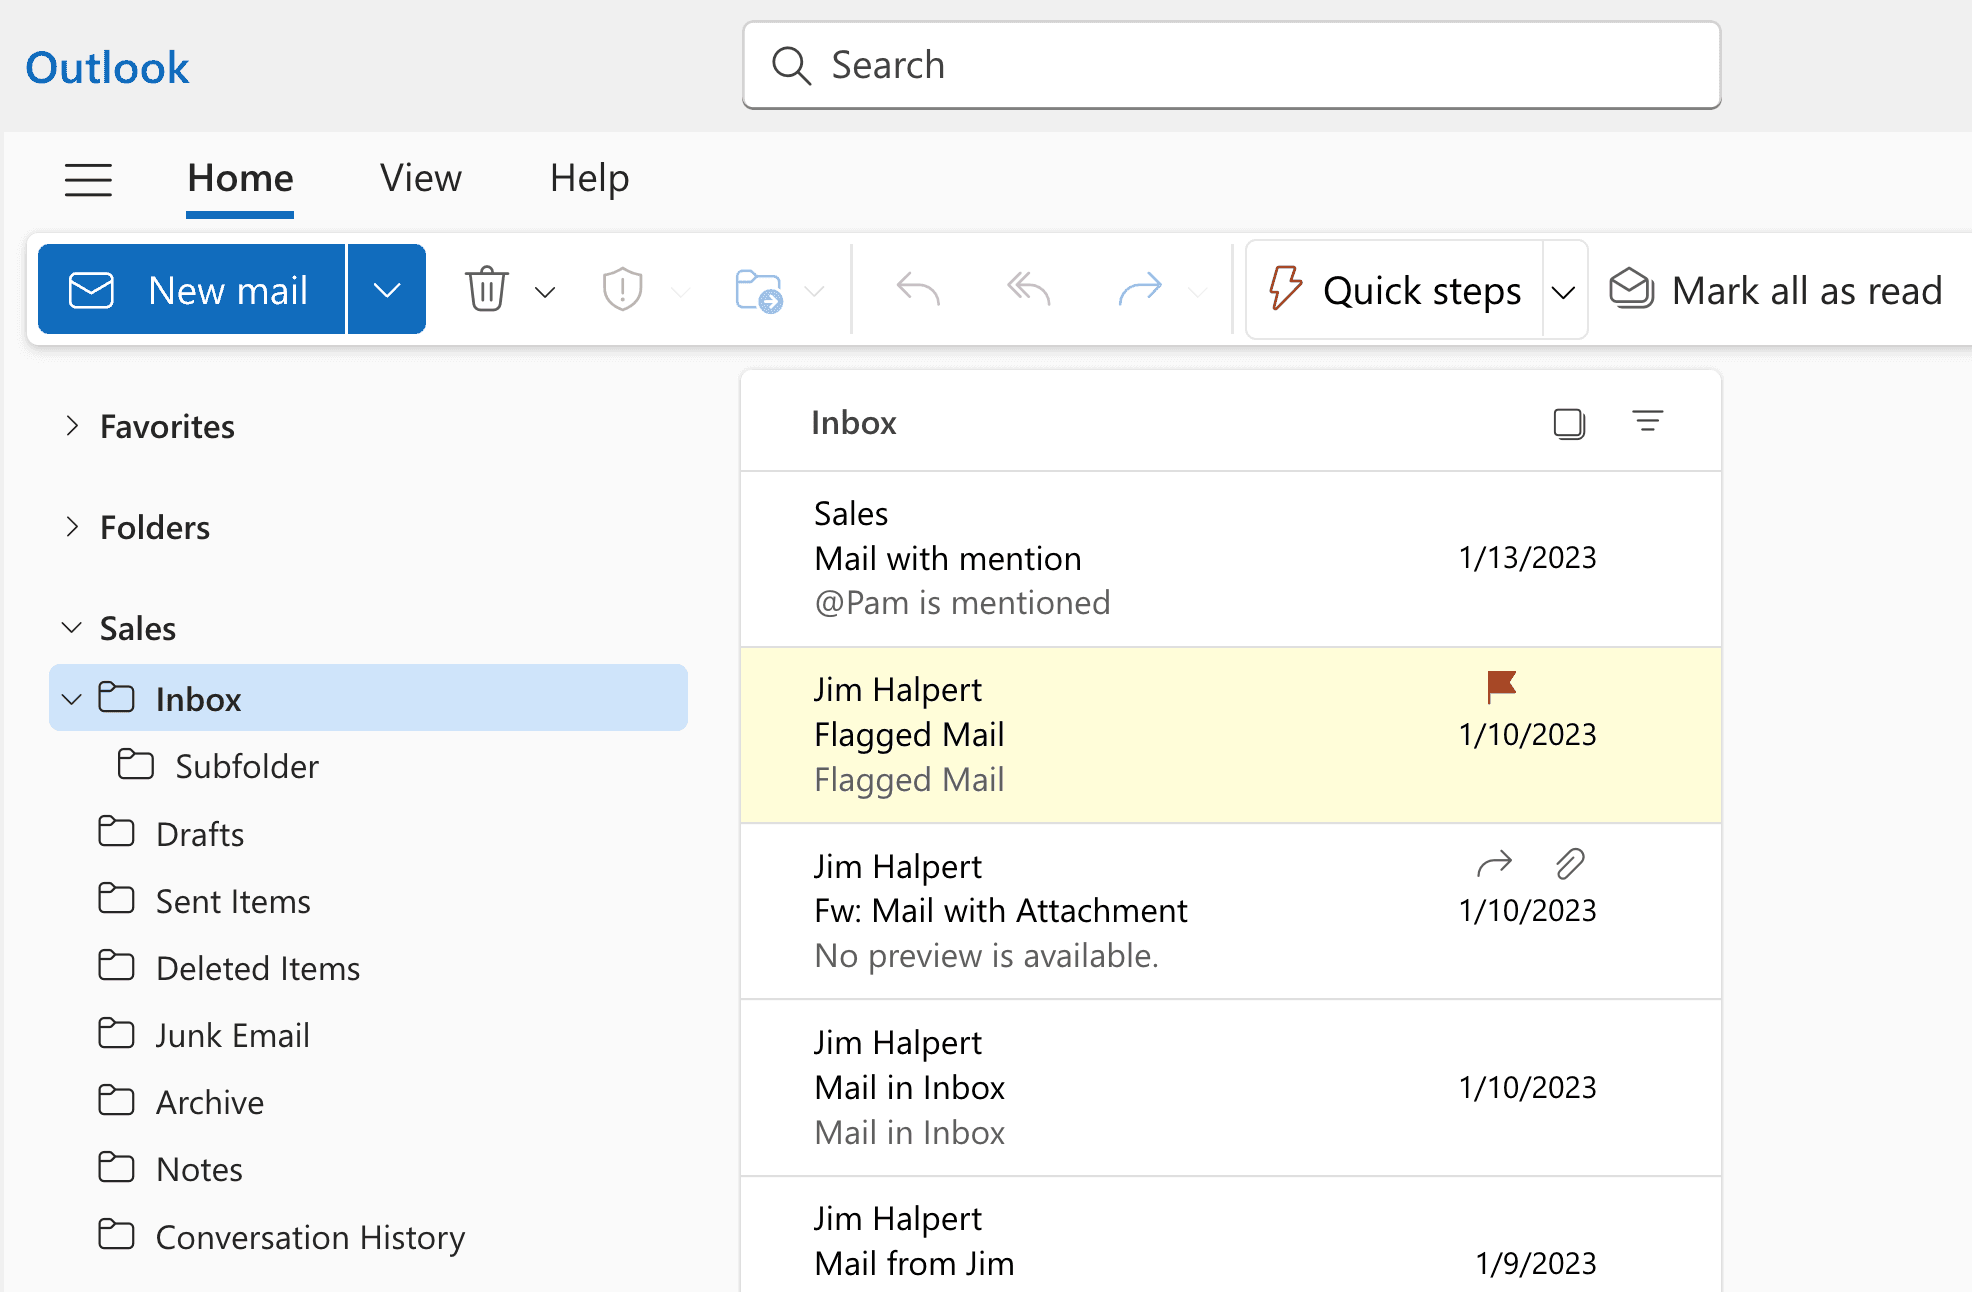This screenshot has height=1292, width=1972.
Task: Click the New mail button
Action: click(190, 289)
